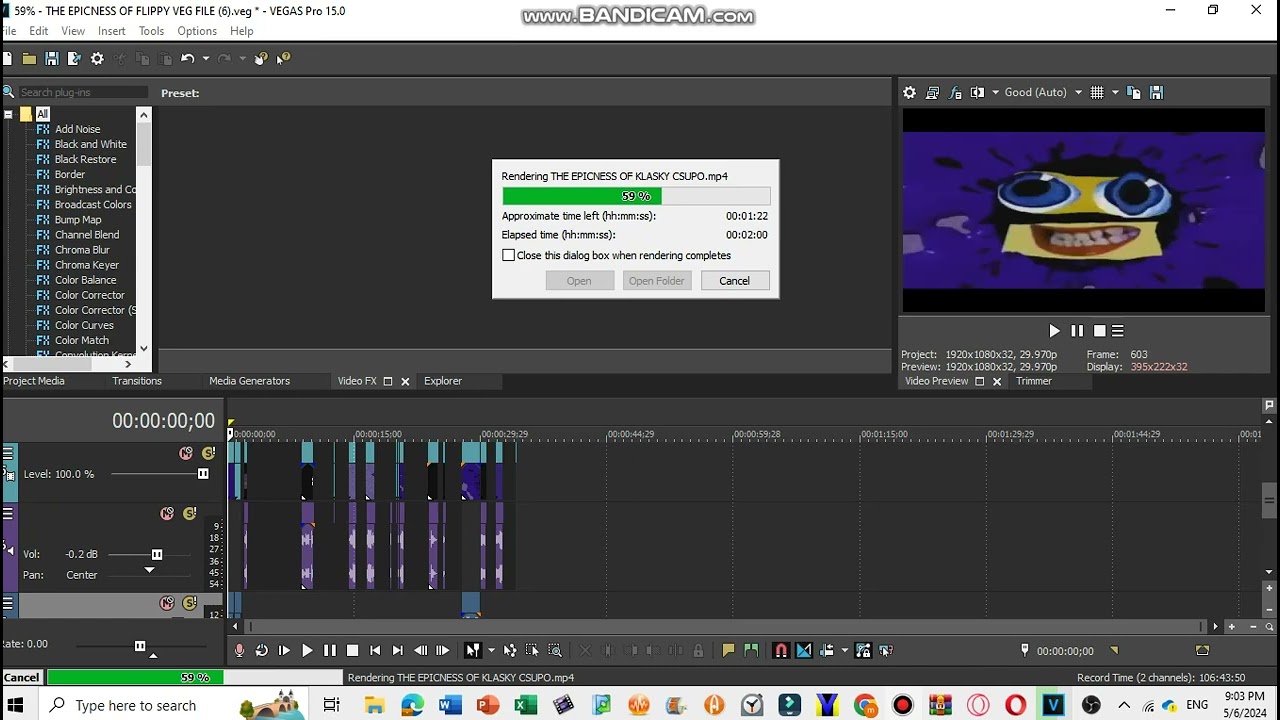The height and width of the screenshot is (720, 1280).
Task: Switch to the Trimmer tab
Action: point(1034,381)
